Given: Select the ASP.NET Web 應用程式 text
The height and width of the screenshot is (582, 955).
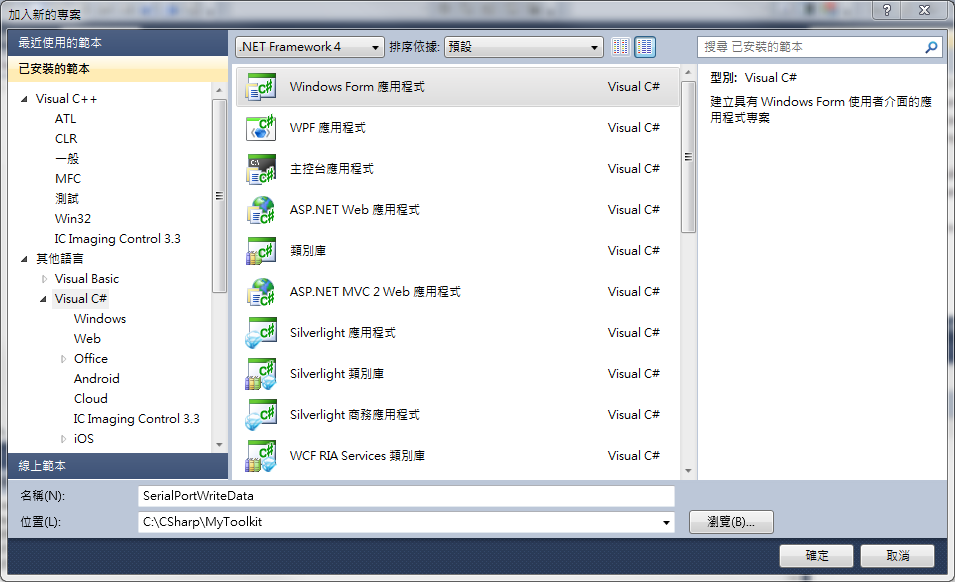Looking at the screenshot, I should point(354,209).
